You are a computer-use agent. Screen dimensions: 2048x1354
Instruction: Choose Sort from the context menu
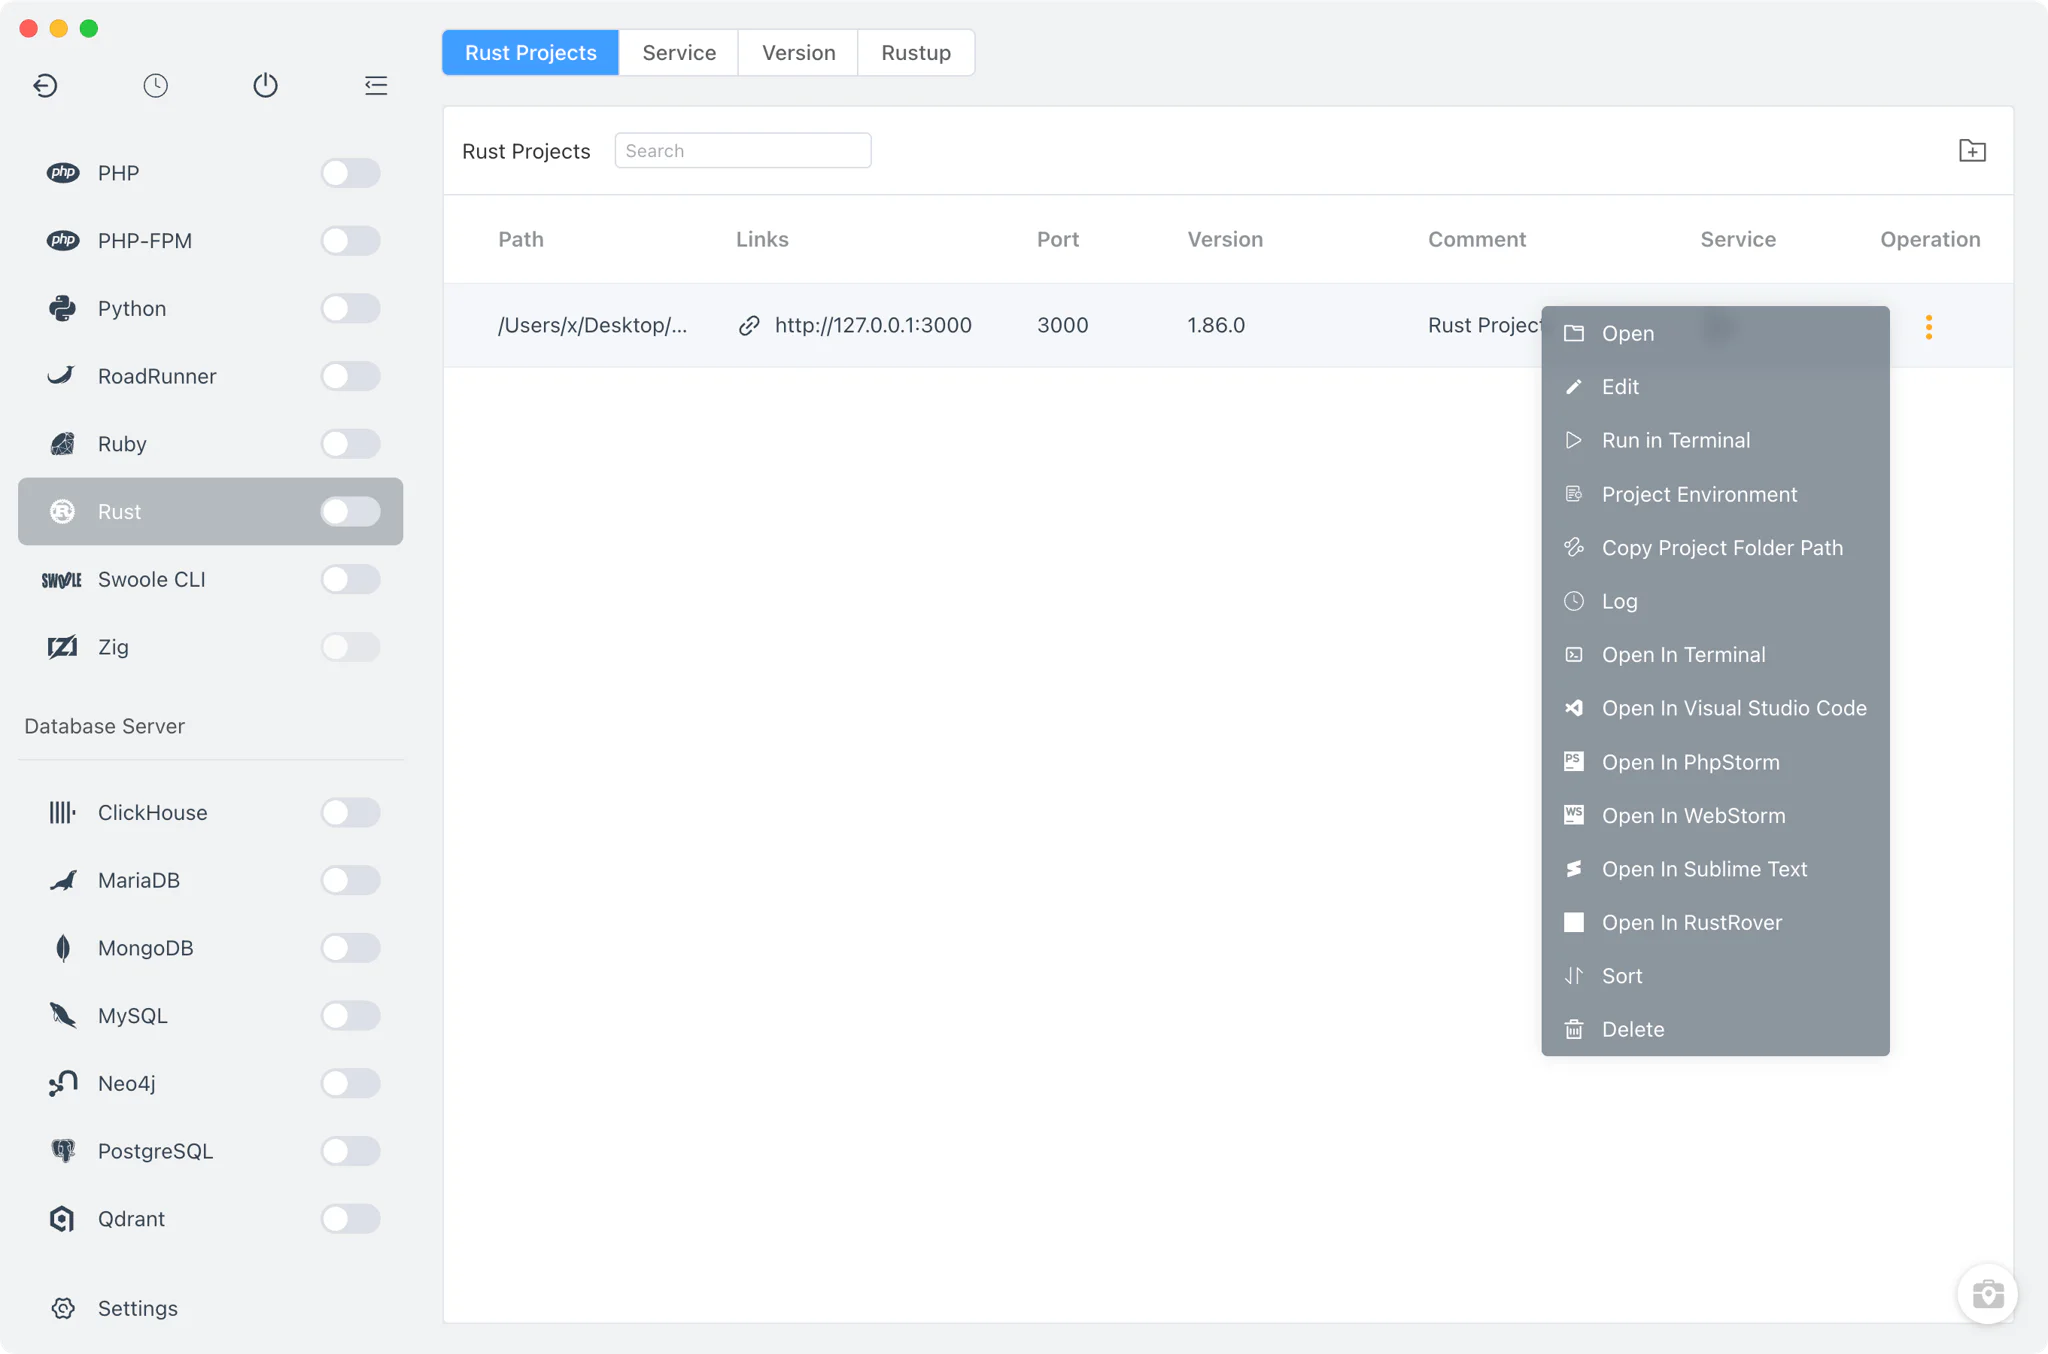[x=1715, y=976]
